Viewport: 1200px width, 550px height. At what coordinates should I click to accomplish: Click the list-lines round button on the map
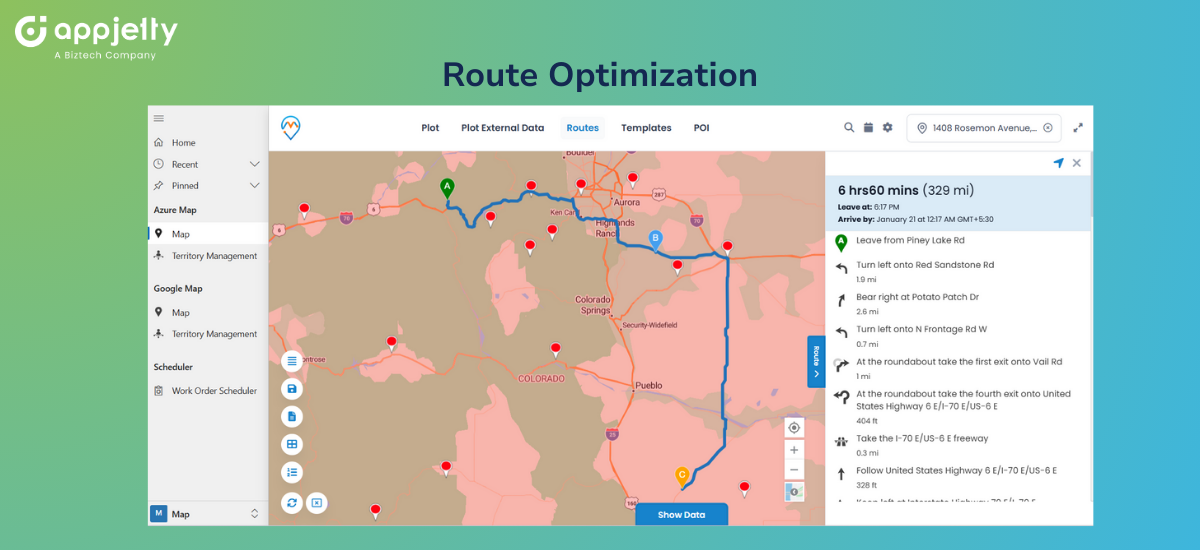292,361
